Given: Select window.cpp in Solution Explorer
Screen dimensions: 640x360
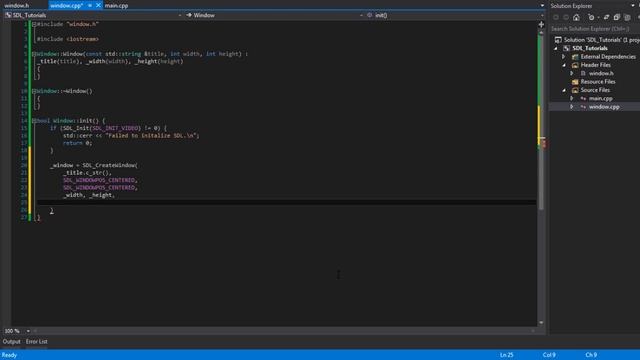Looking at the screenshot, I should tap(604, 107).
